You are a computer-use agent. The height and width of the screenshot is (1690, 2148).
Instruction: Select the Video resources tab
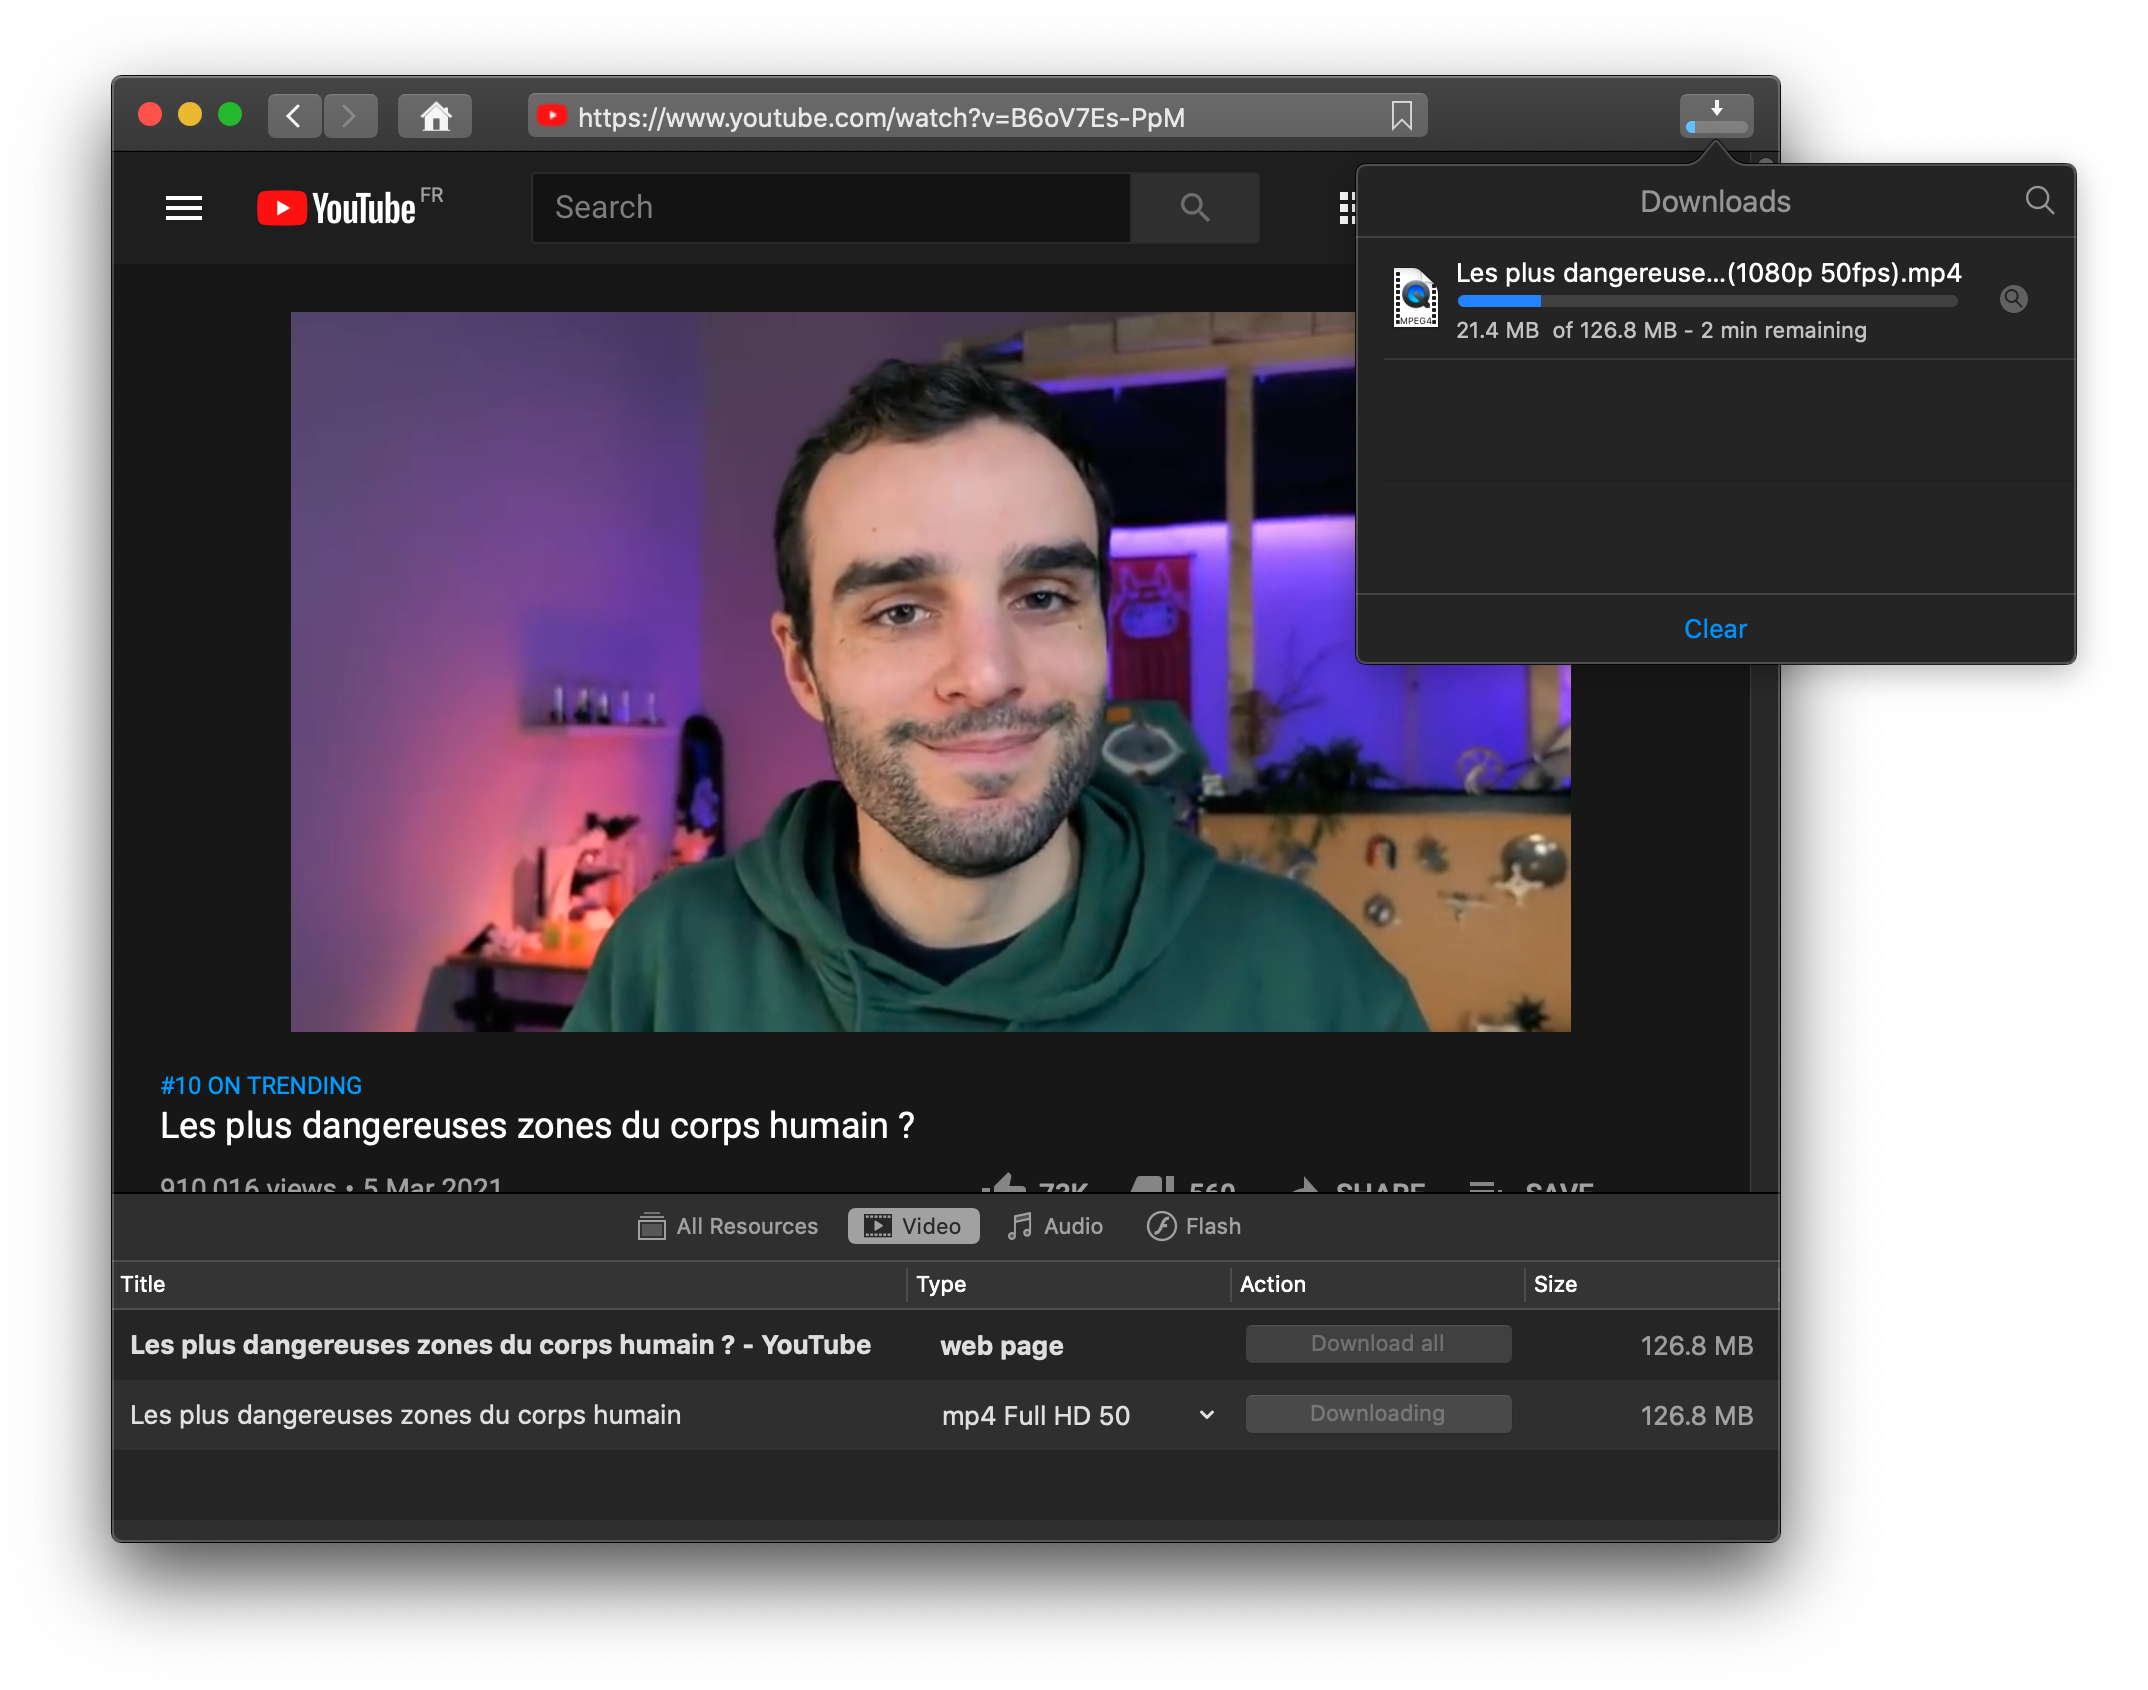coord(913,1226)
